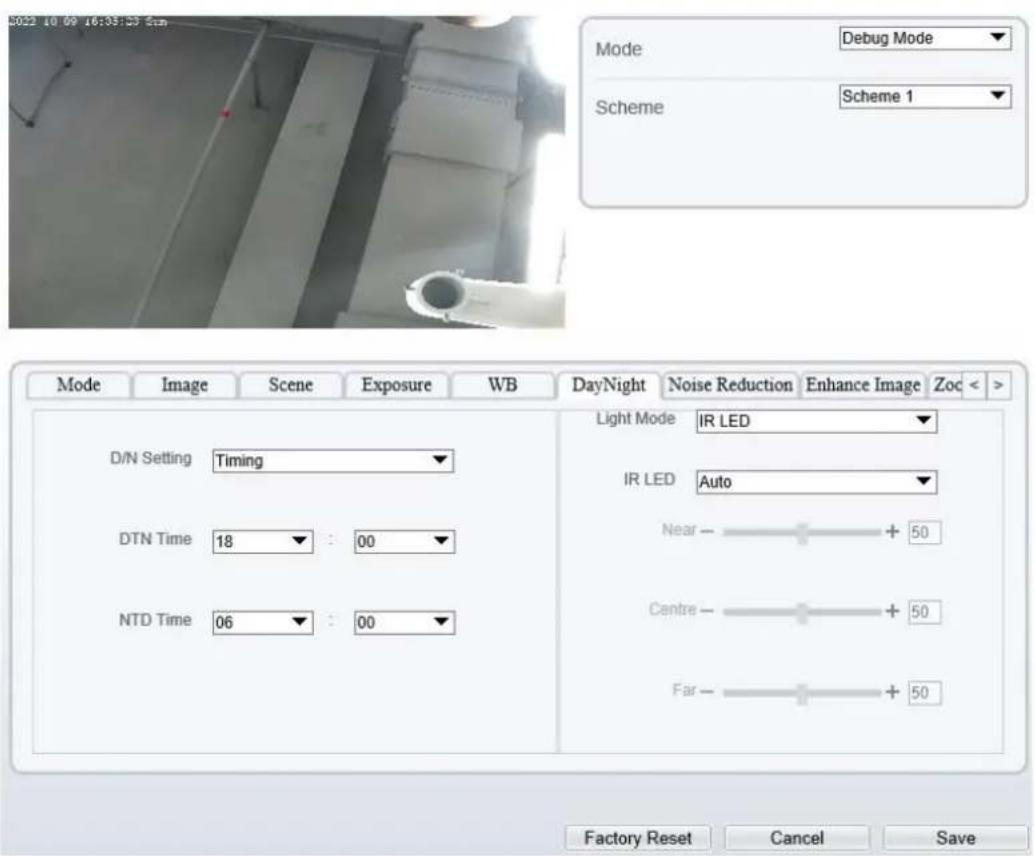Open the Mode dropdown showing Debug Mode

click(x=924, y=38)
